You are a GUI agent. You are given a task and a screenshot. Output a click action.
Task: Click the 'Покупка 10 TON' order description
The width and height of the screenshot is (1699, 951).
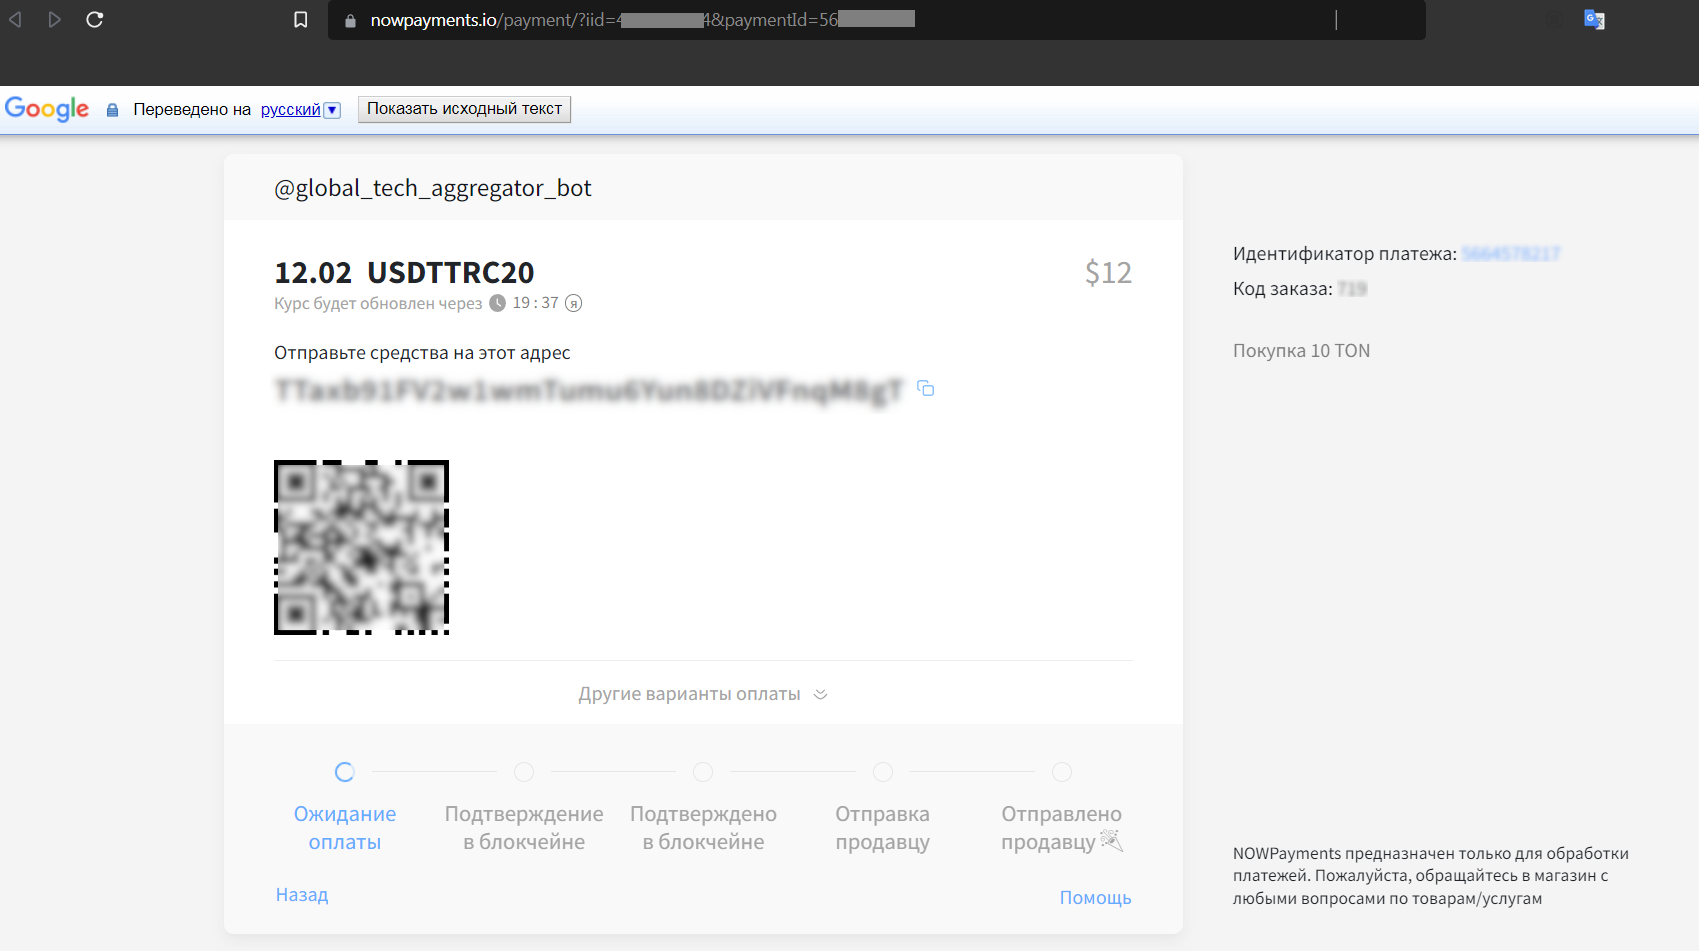point(1301,351)
